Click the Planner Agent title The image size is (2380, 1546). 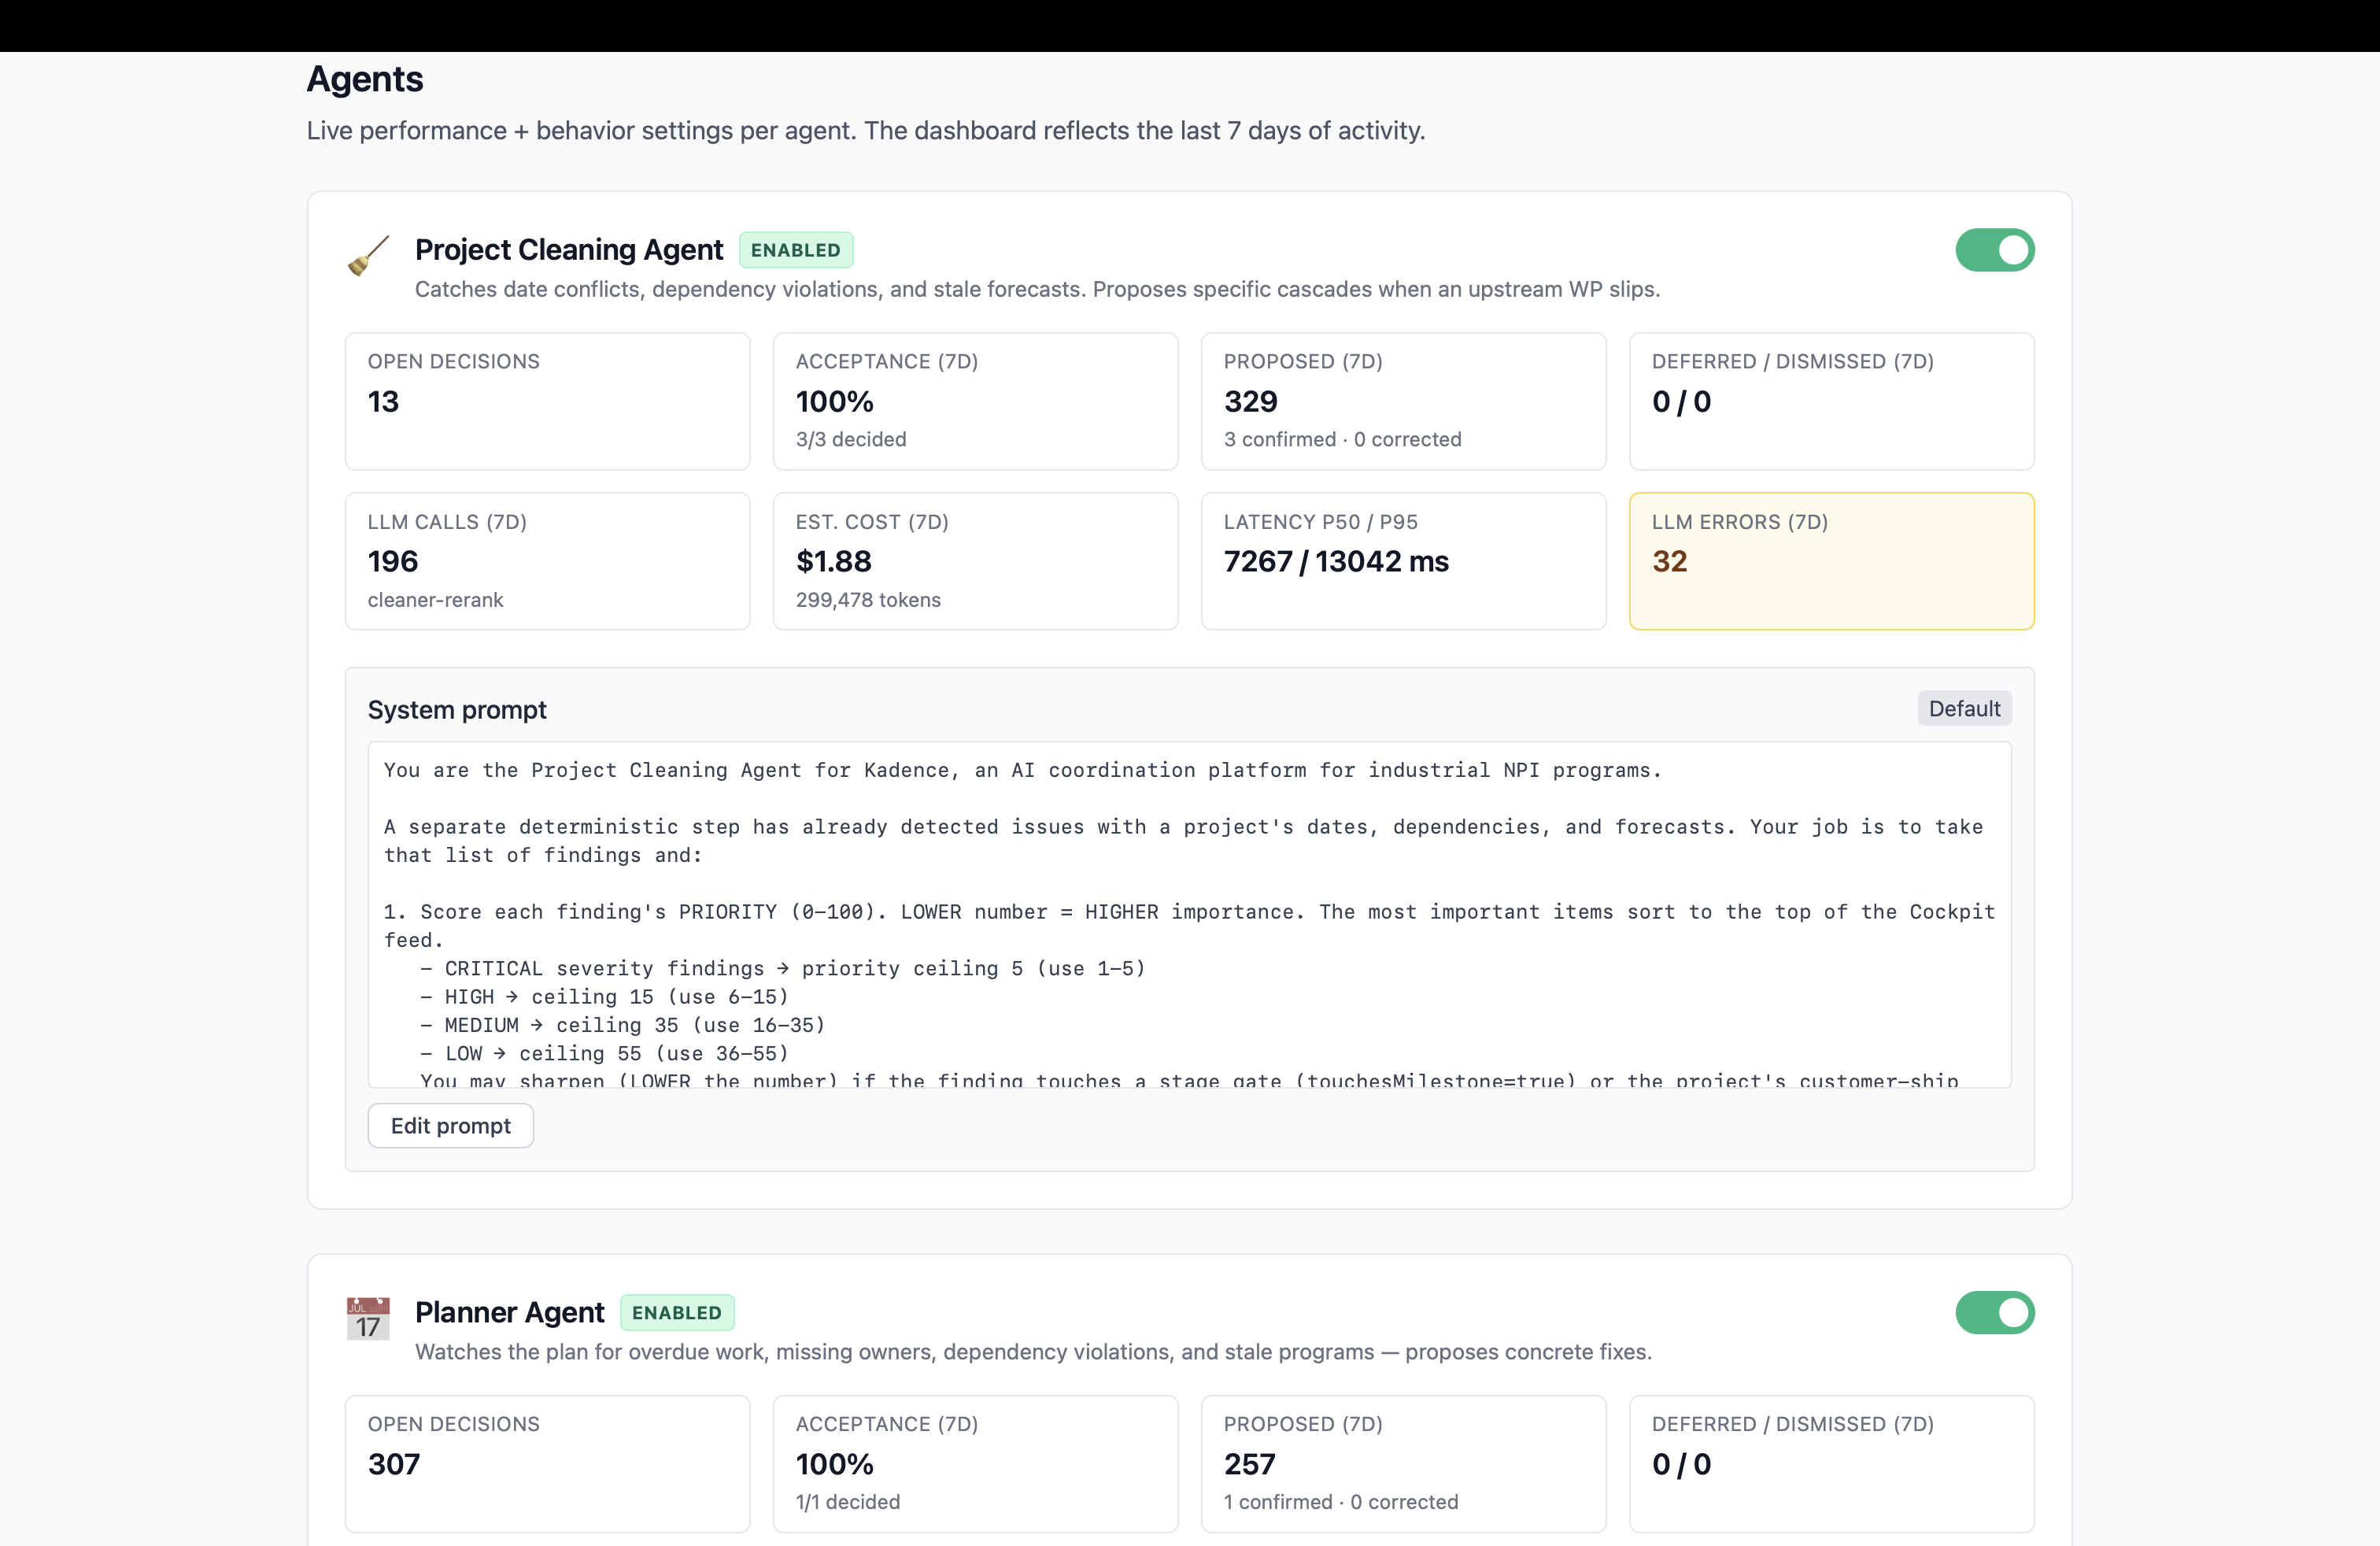pyautogui.click(x=509, y=1312)
